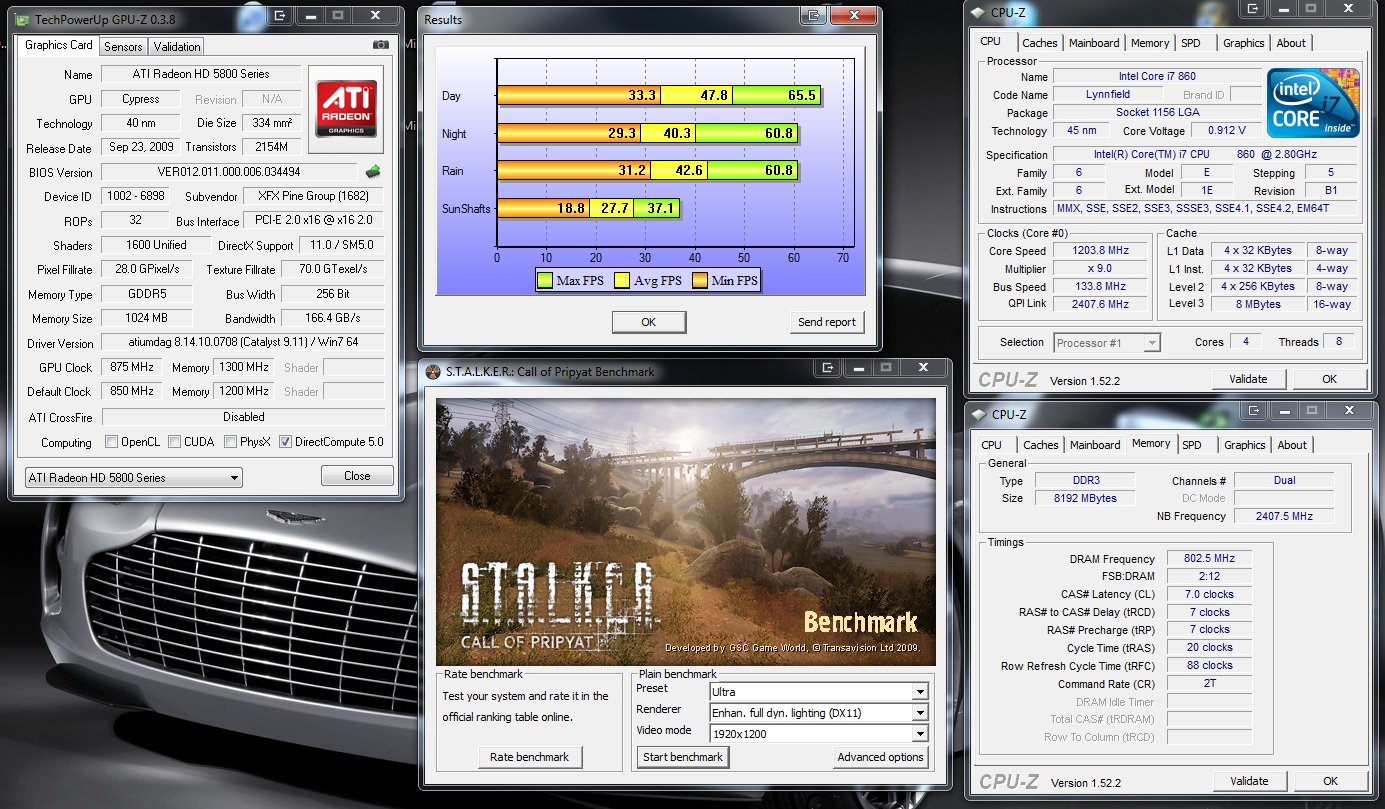Click Send report in Results window
The height and width of the screenshot is (809, 1385).
click(x=826, y=322)
